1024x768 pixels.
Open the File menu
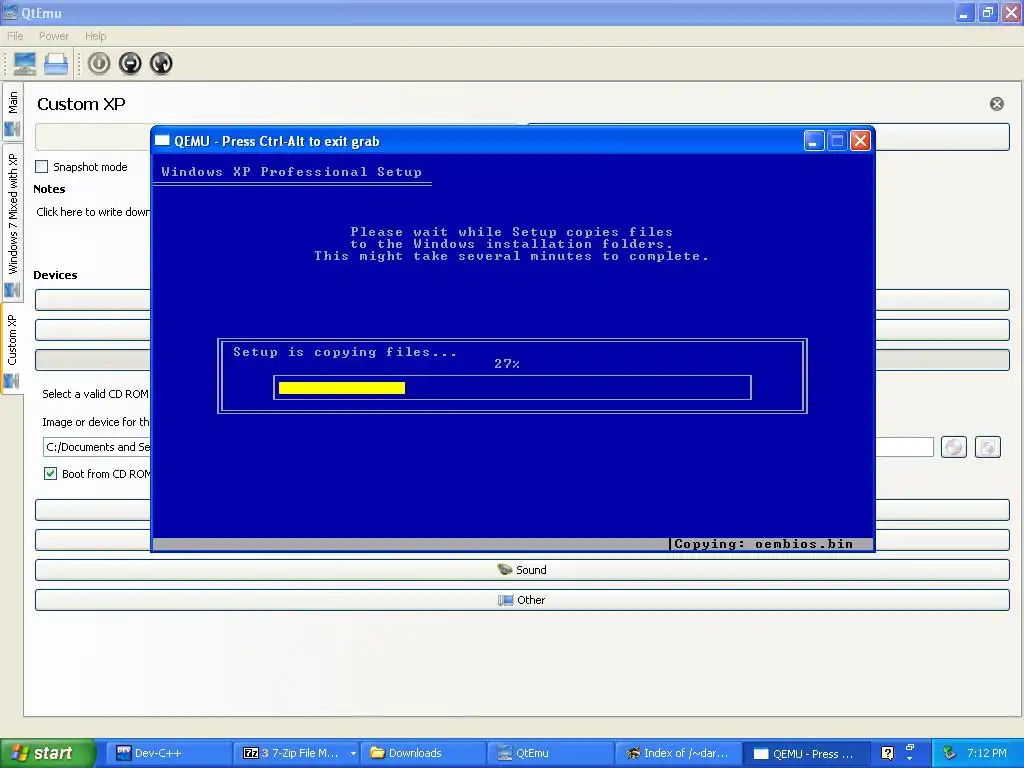(x=15, y=36)
